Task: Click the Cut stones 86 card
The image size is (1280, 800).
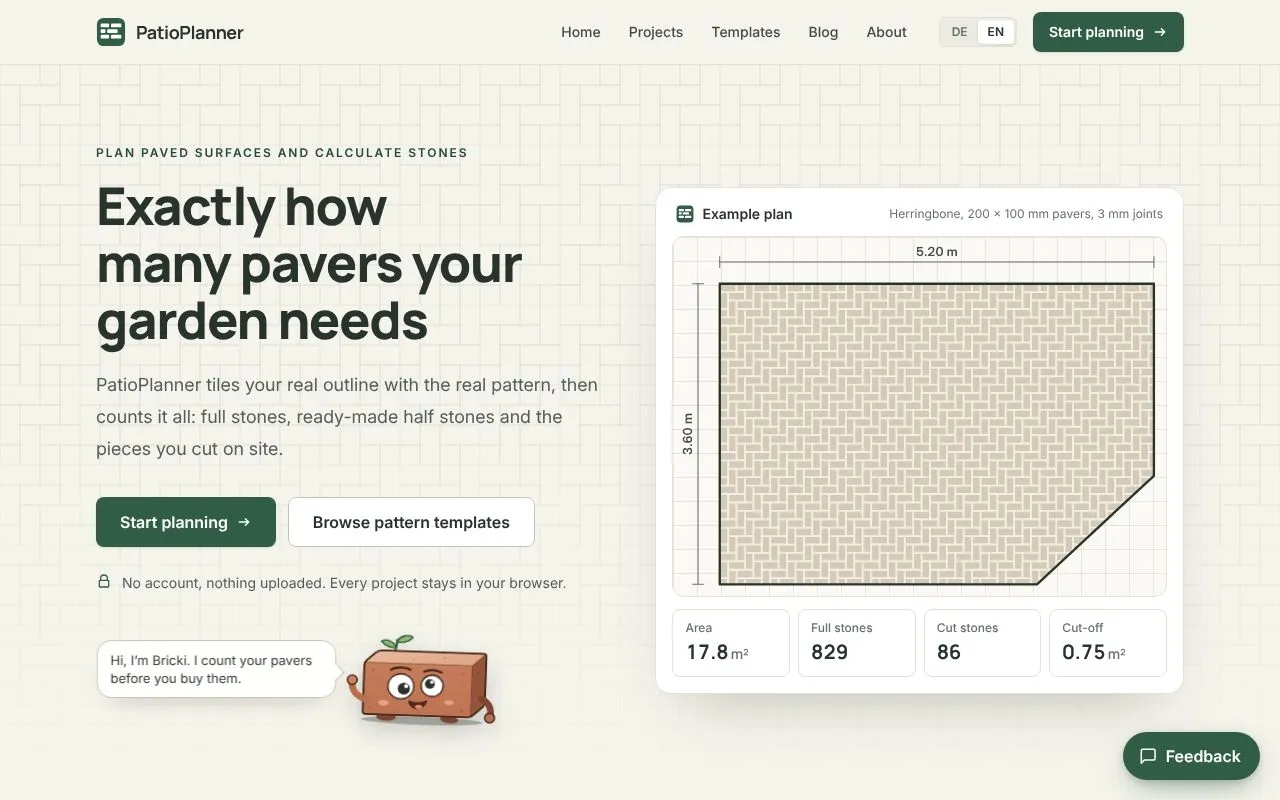Action: pyautogui.click(x=982, y=643)
